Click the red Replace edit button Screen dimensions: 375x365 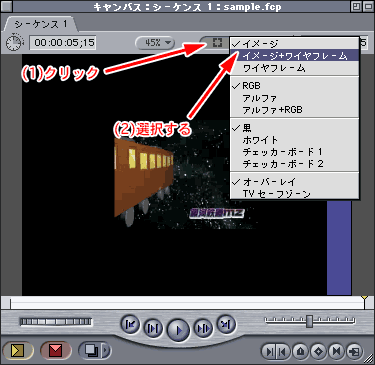tap(55, 350)
